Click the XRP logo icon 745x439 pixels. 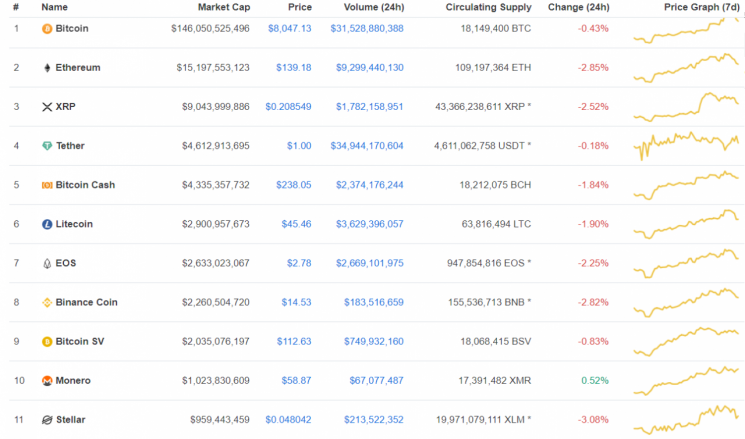pos(47,107)
